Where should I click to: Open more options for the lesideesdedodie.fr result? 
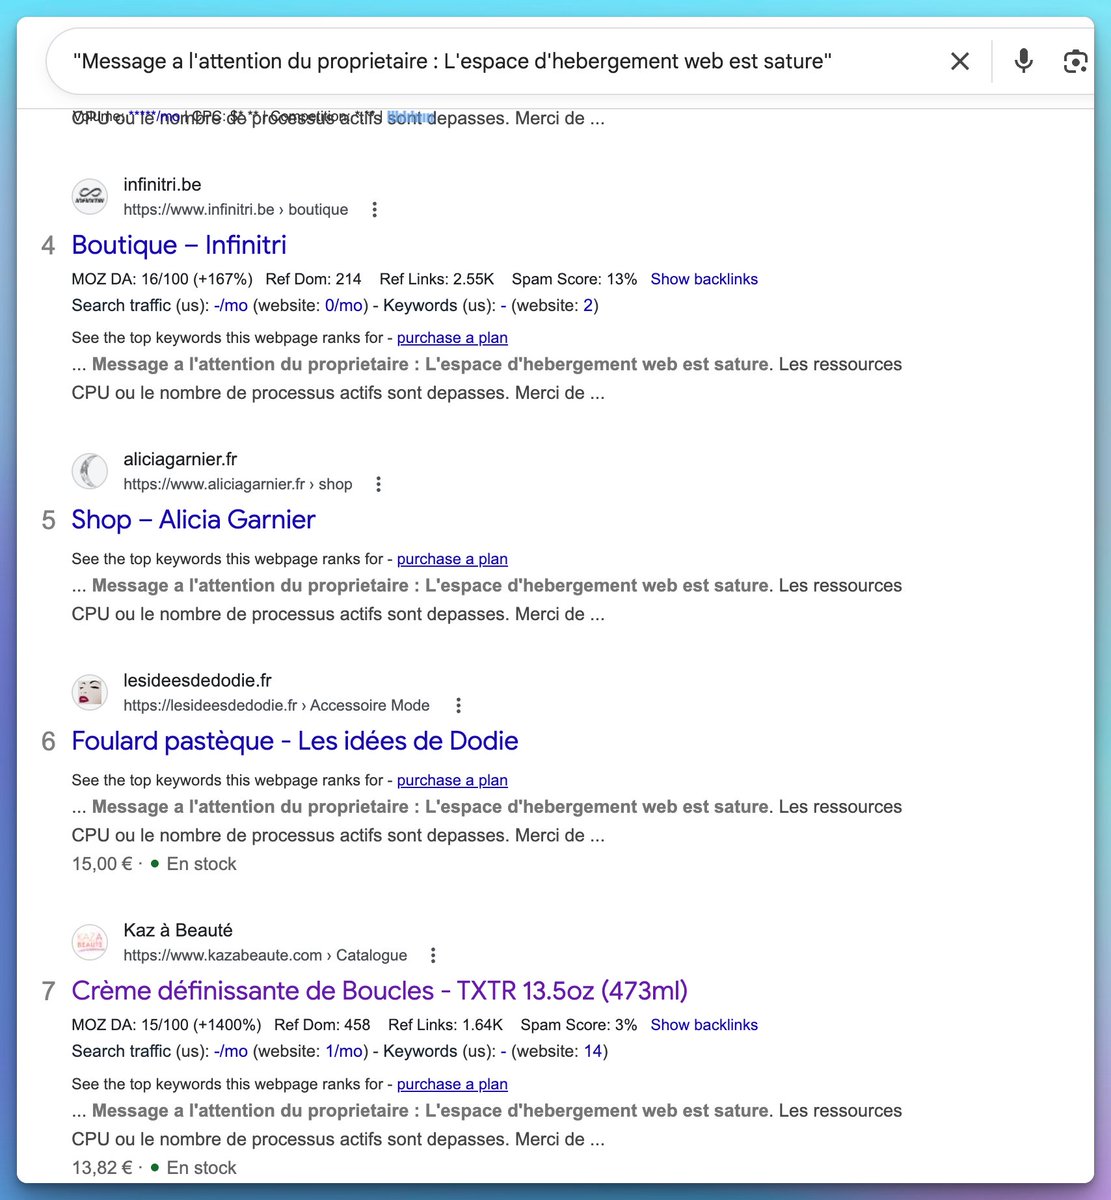(x=459, y=705)
